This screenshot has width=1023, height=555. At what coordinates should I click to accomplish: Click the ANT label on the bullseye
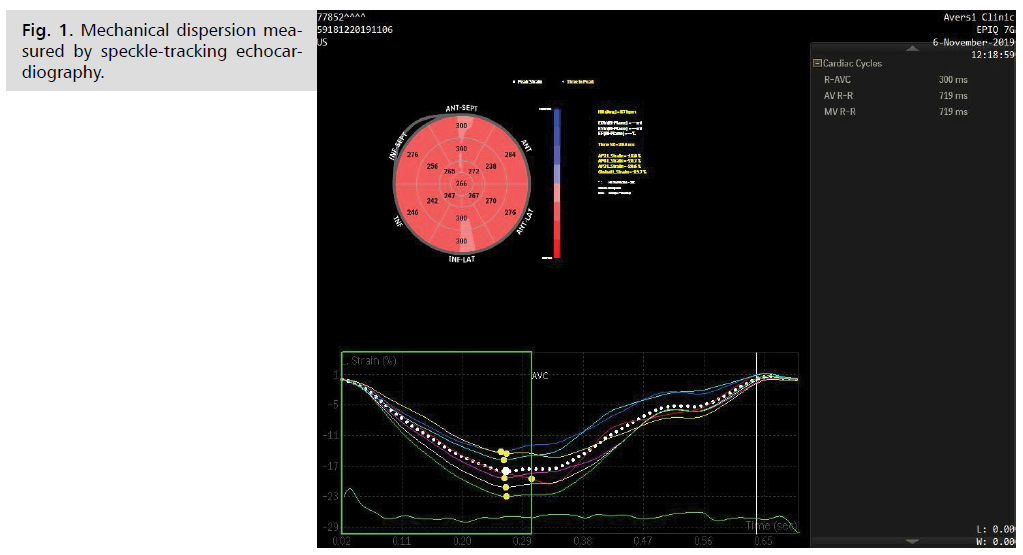pyautogui.click(x=526, y=145)
